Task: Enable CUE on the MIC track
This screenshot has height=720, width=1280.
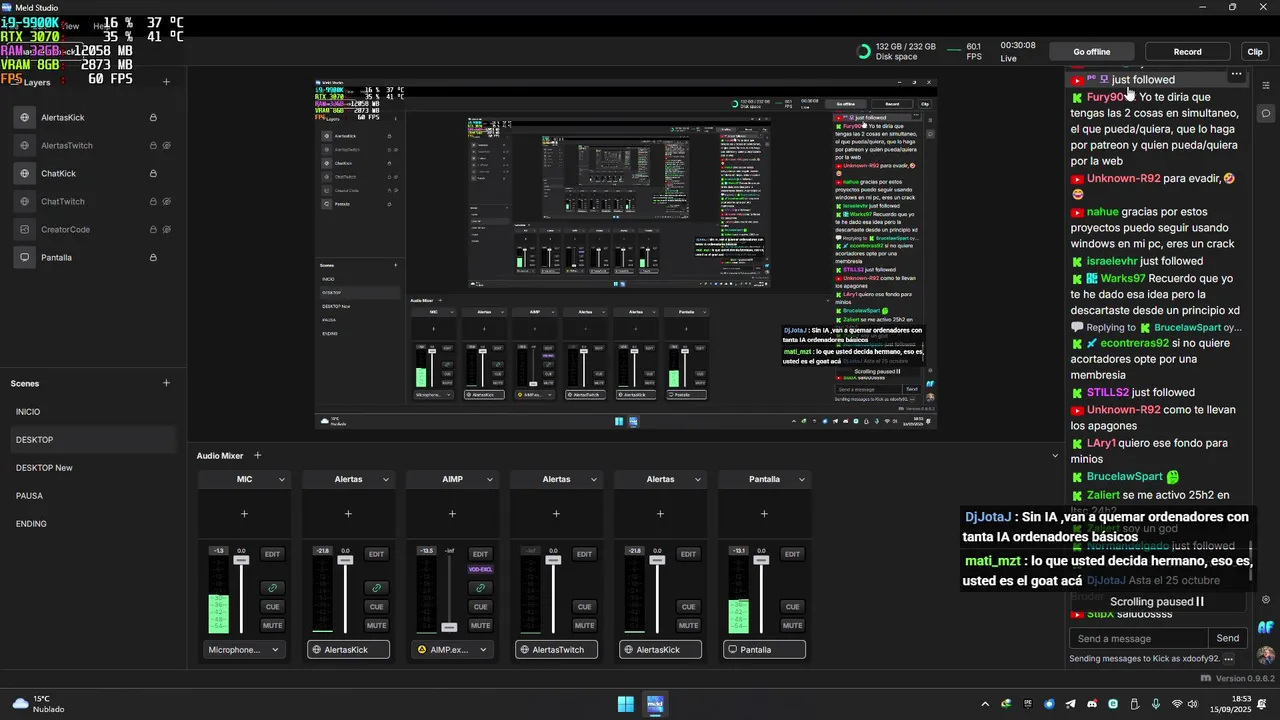Action: click(x=272, y=607)
